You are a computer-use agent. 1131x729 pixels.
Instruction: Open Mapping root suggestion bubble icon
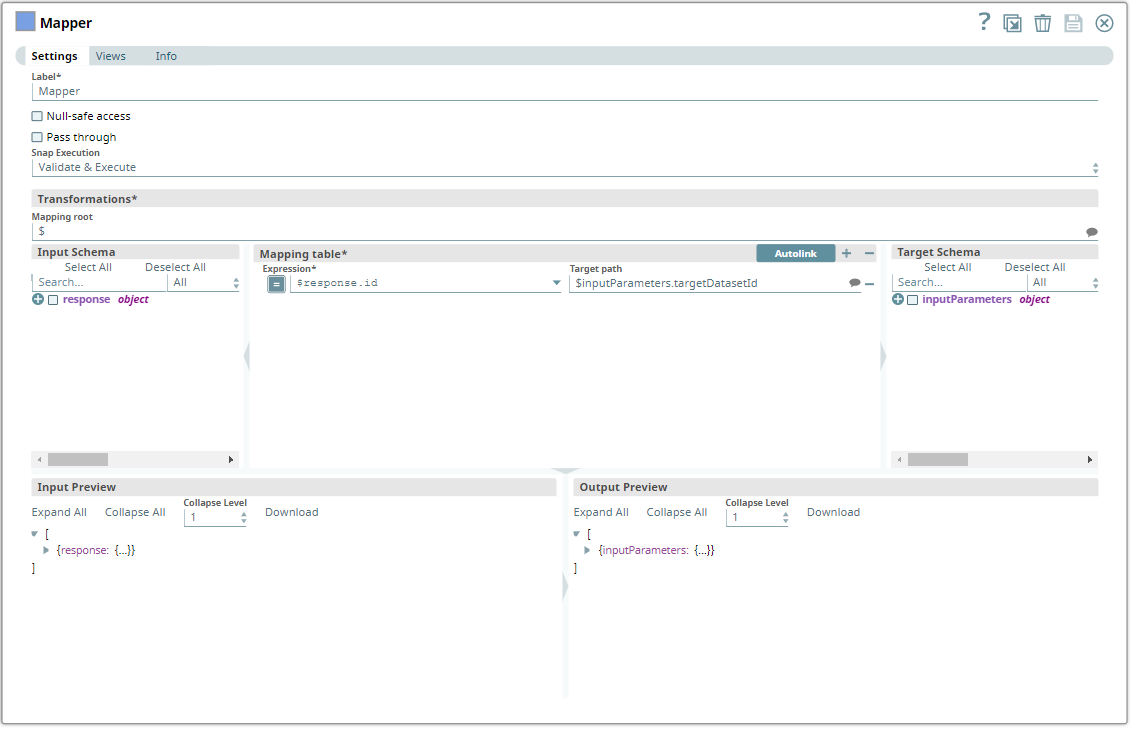(1092, 232)
